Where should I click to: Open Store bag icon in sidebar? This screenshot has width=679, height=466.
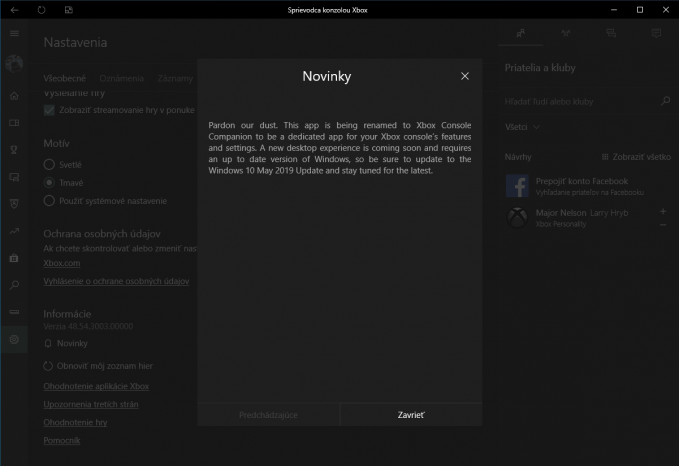tap(14, 258)
